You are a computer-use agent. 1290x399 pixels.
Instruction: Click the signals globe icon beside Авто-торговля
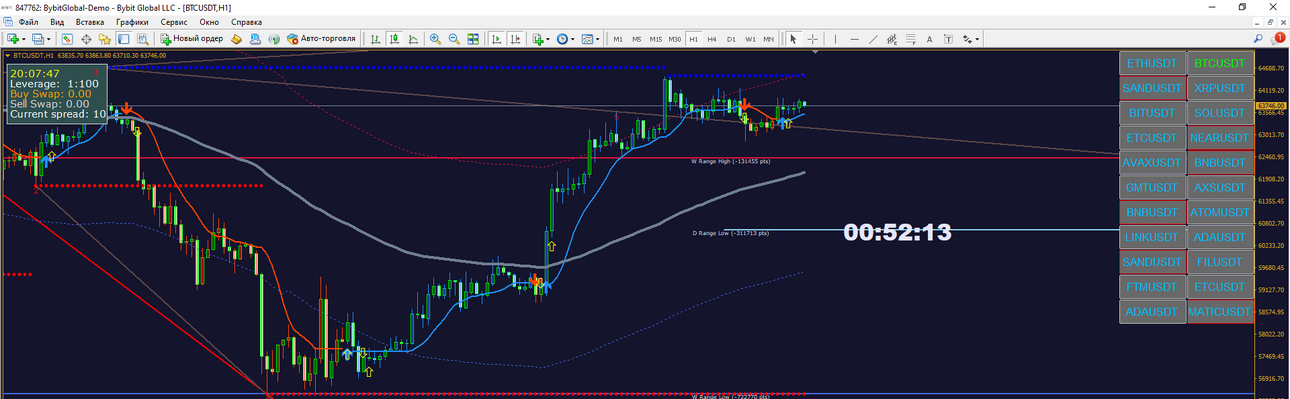click(x=273, y=39)
